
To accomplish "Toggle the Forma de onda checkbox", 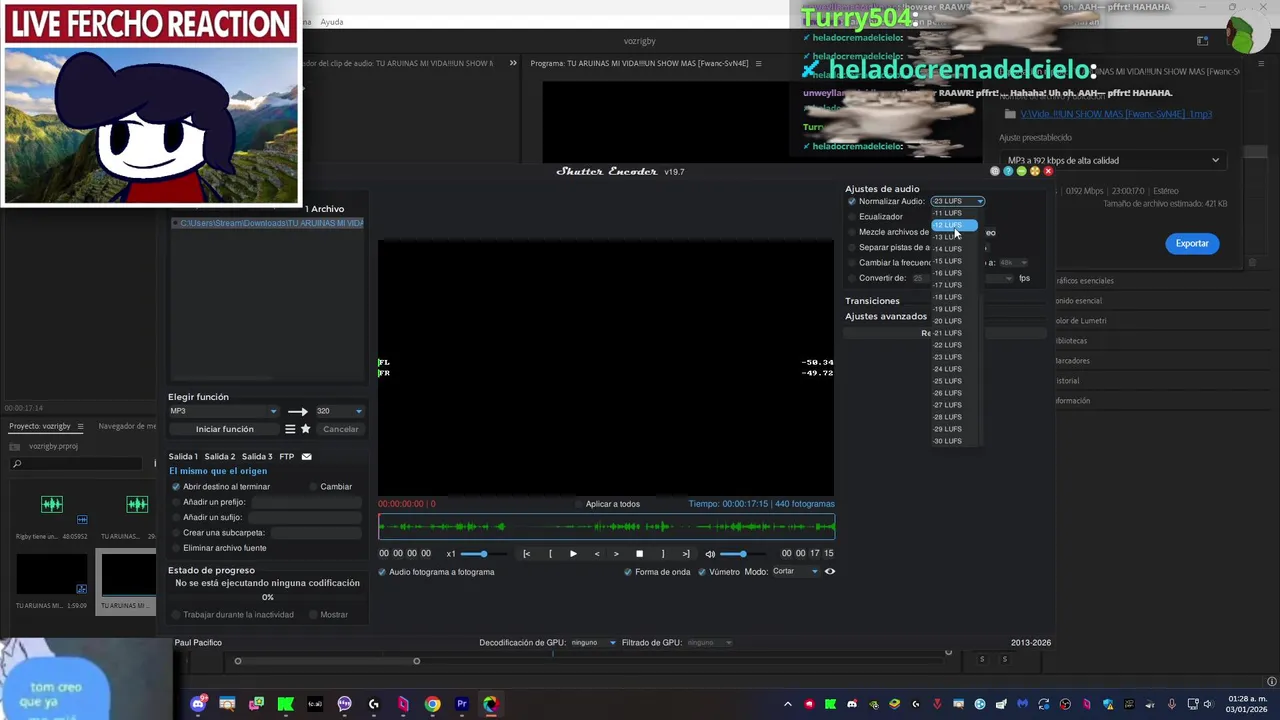I will [628, 572].
